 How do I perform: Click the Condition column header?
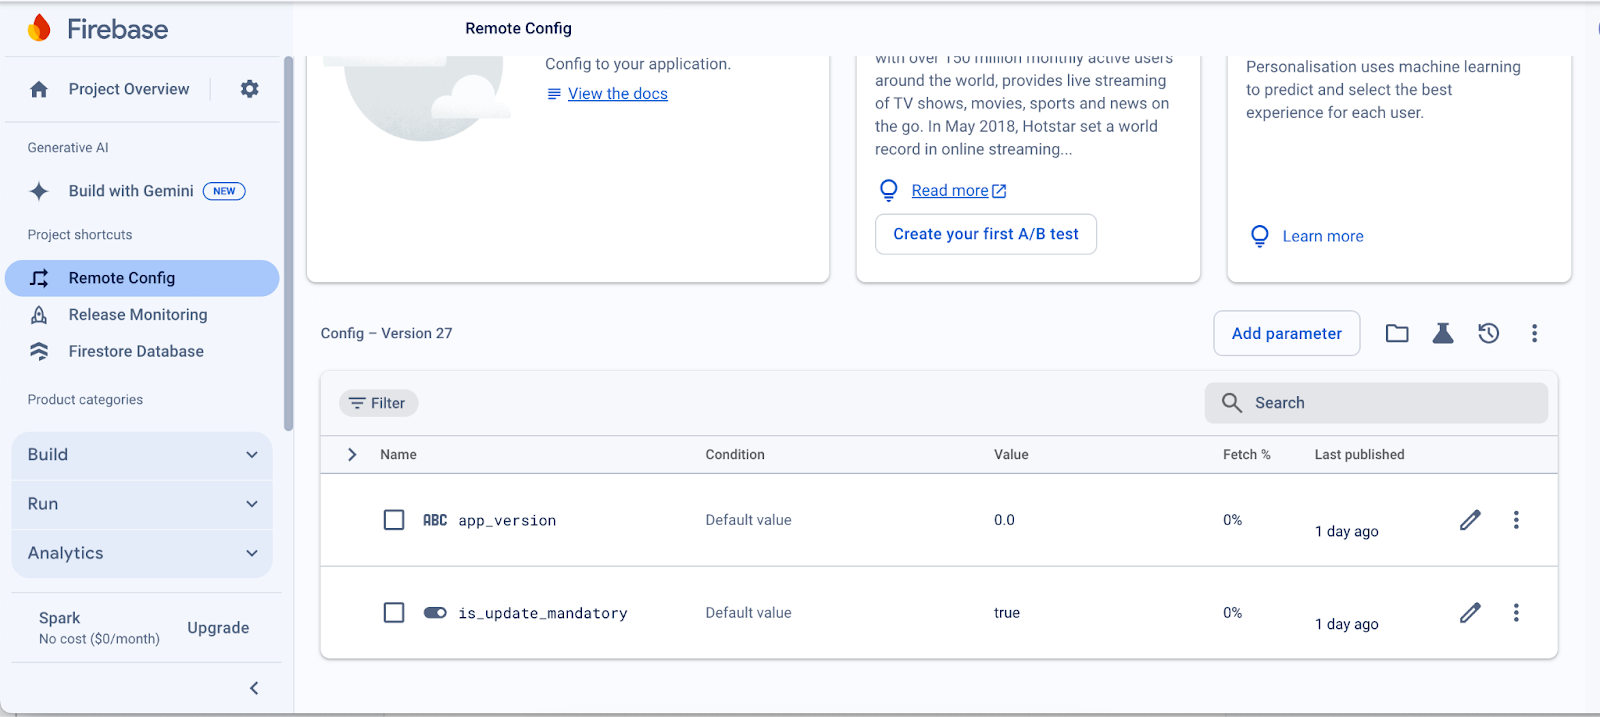(735, 454)
